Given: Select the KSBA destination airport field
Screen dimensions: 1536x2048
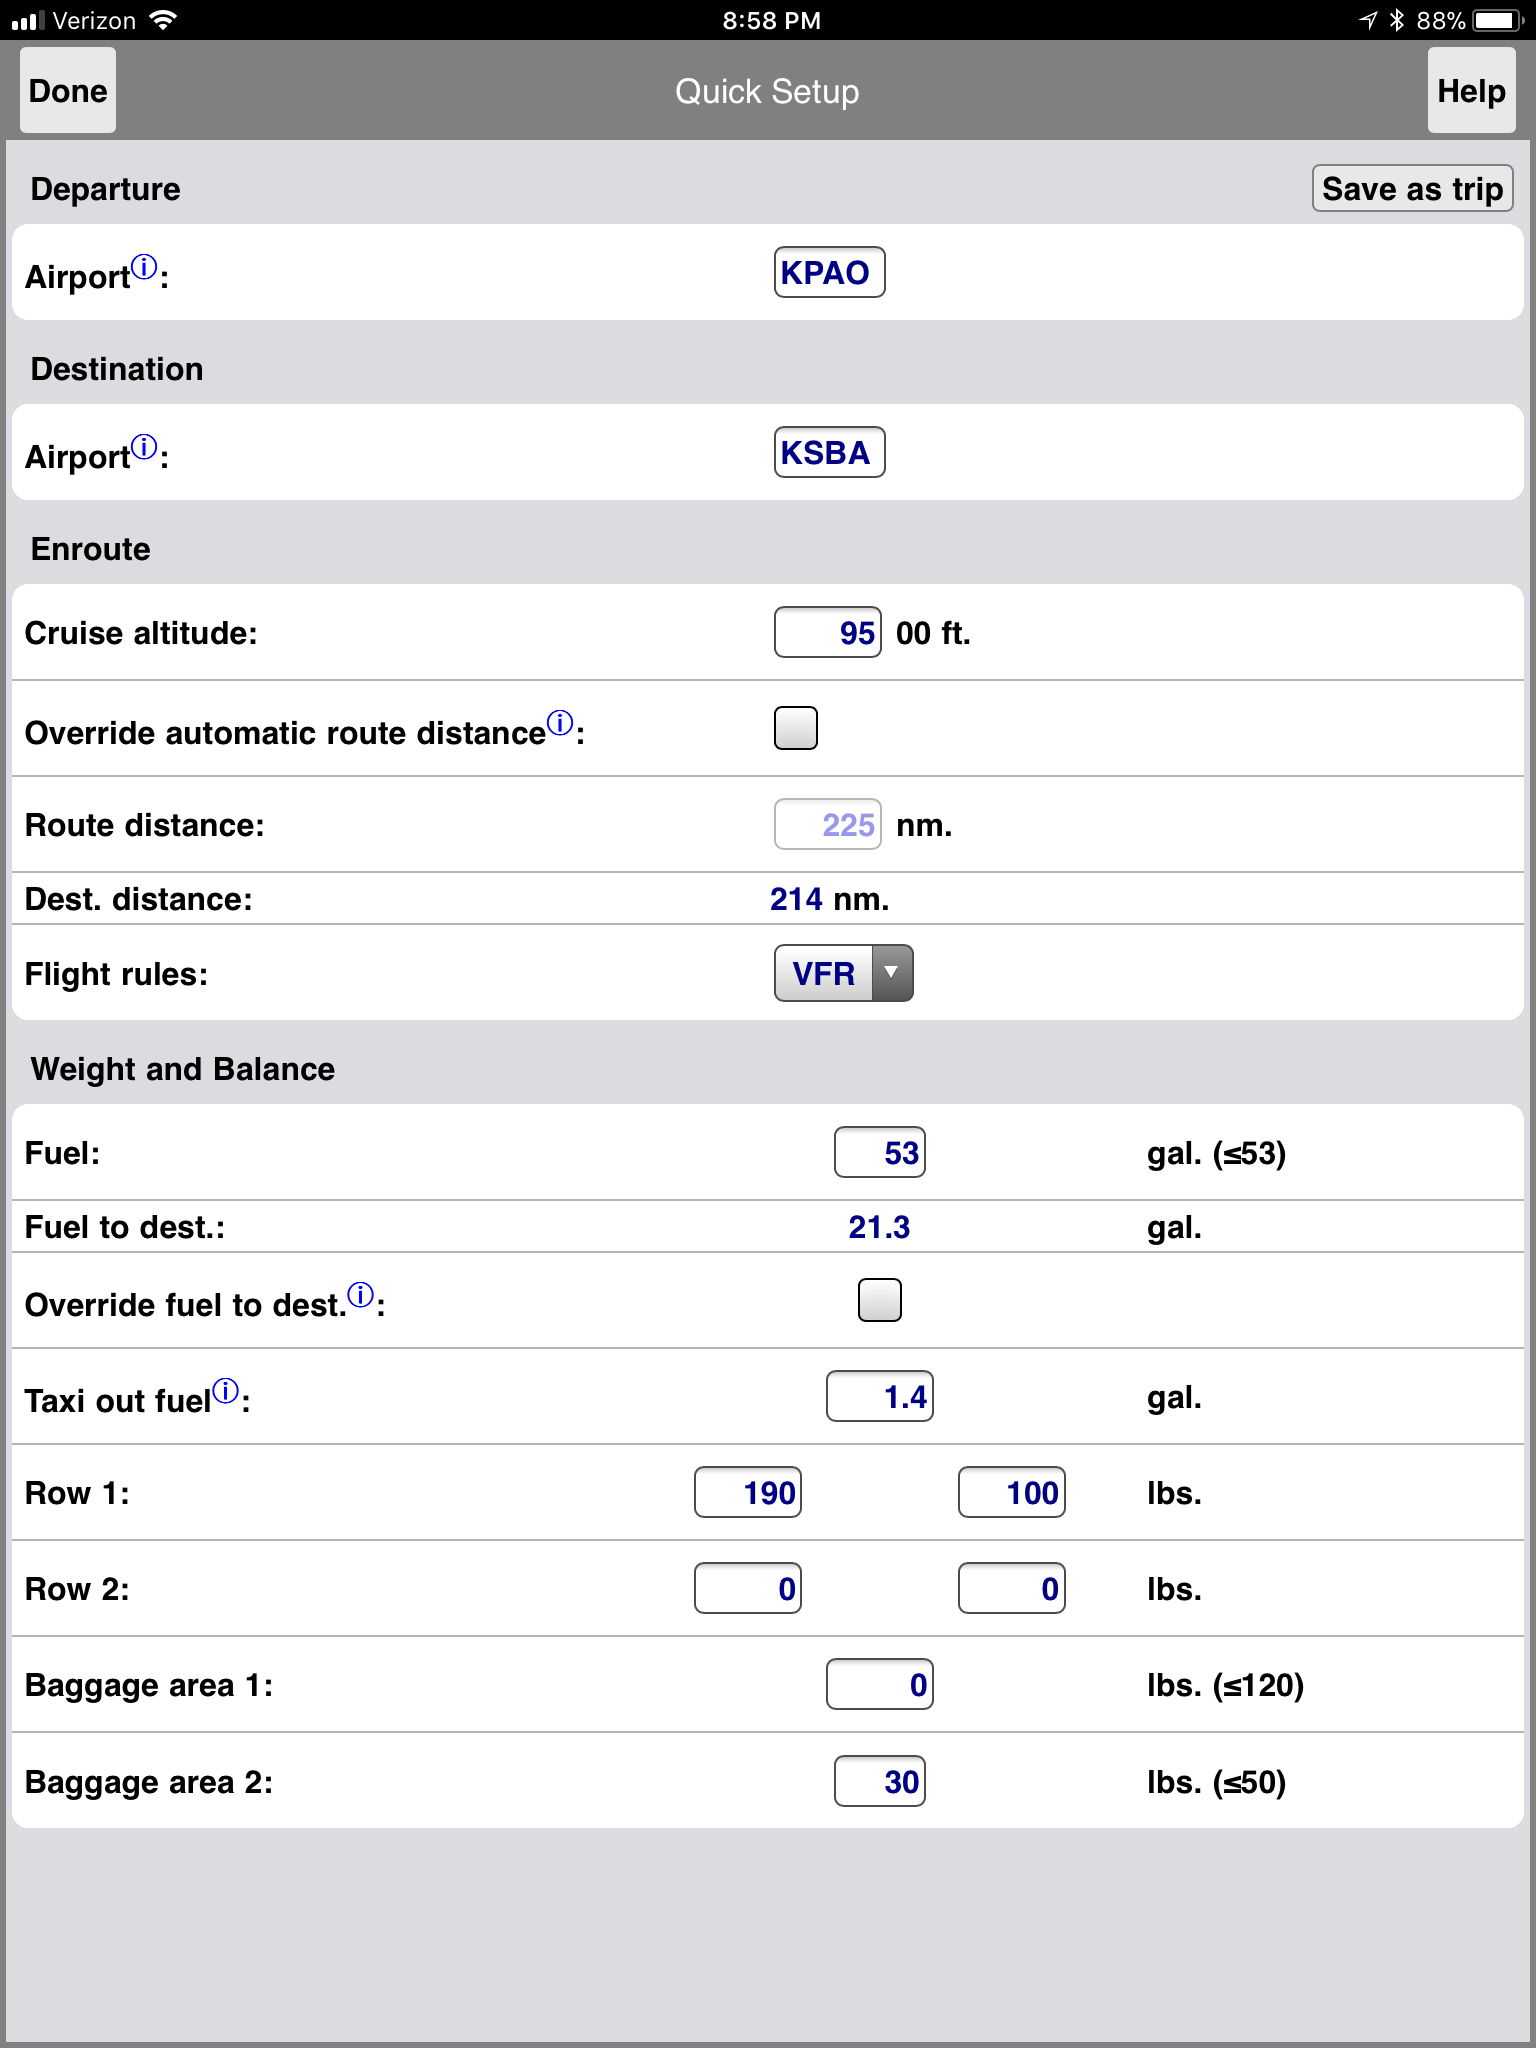Looking at the screenshot, I should (829, 452).
